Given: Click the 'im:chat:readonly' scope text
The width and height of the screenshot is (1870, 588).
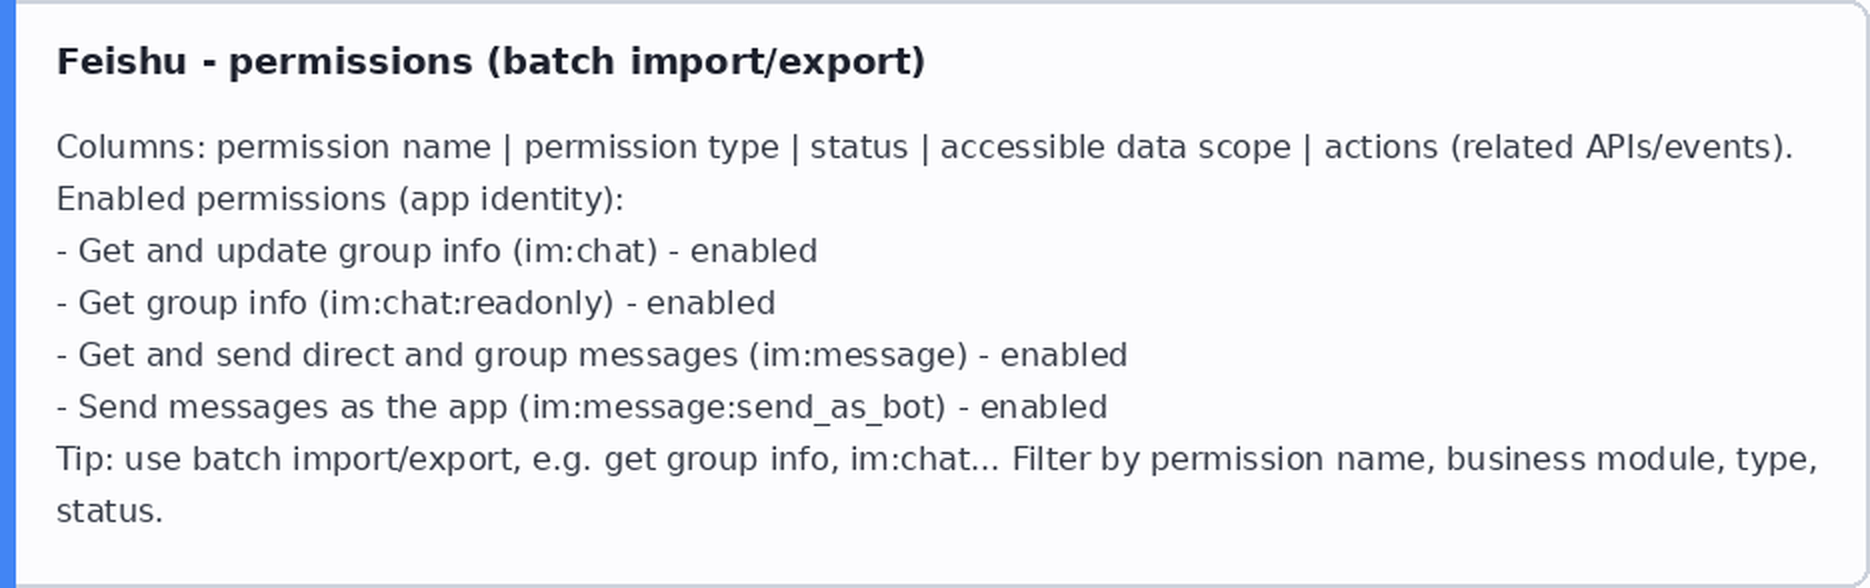Looking at the screenshot, I should 465,303.
